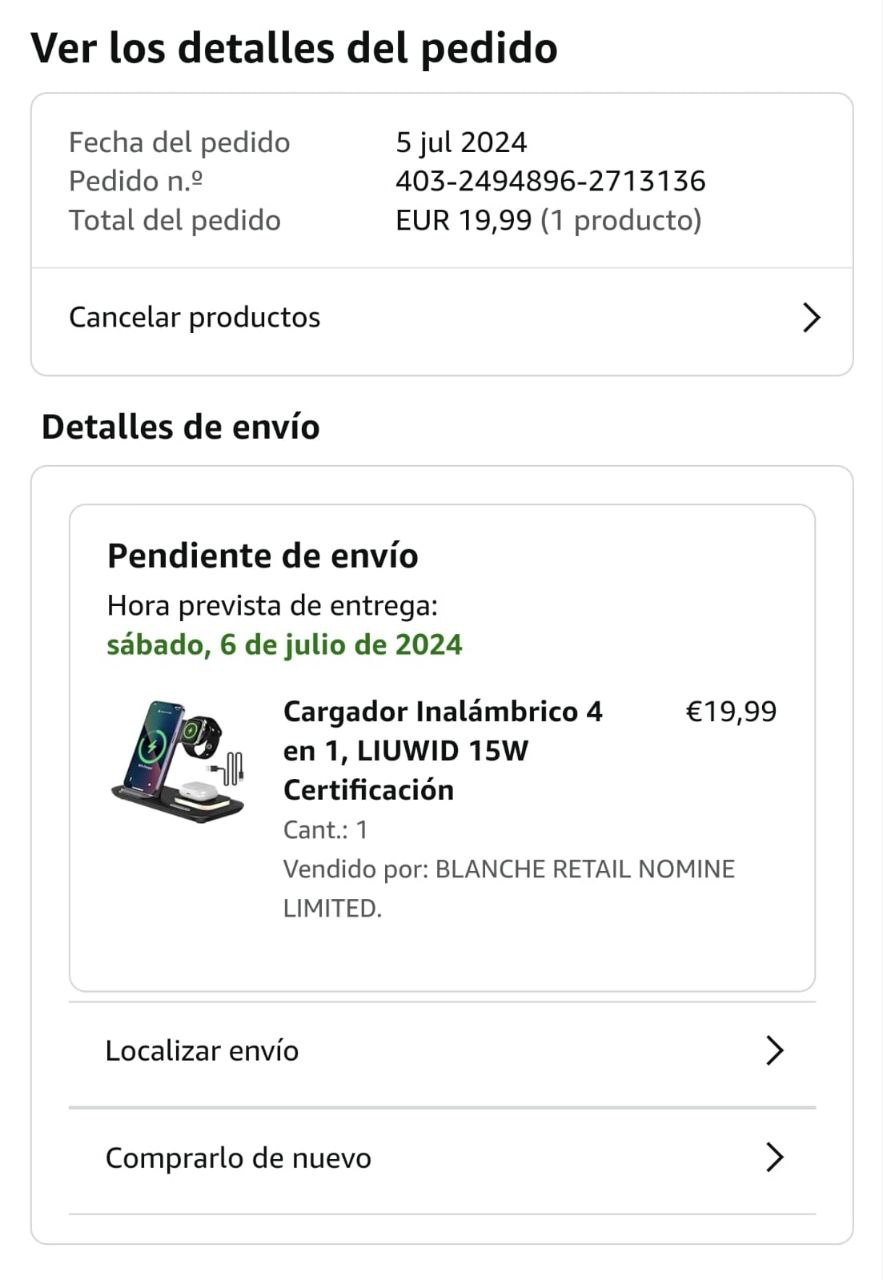The height and width of the screenshot is (1280, 883).
Task: Click the Cant.: 1 quantity text
Action: (x=326, y=830)
